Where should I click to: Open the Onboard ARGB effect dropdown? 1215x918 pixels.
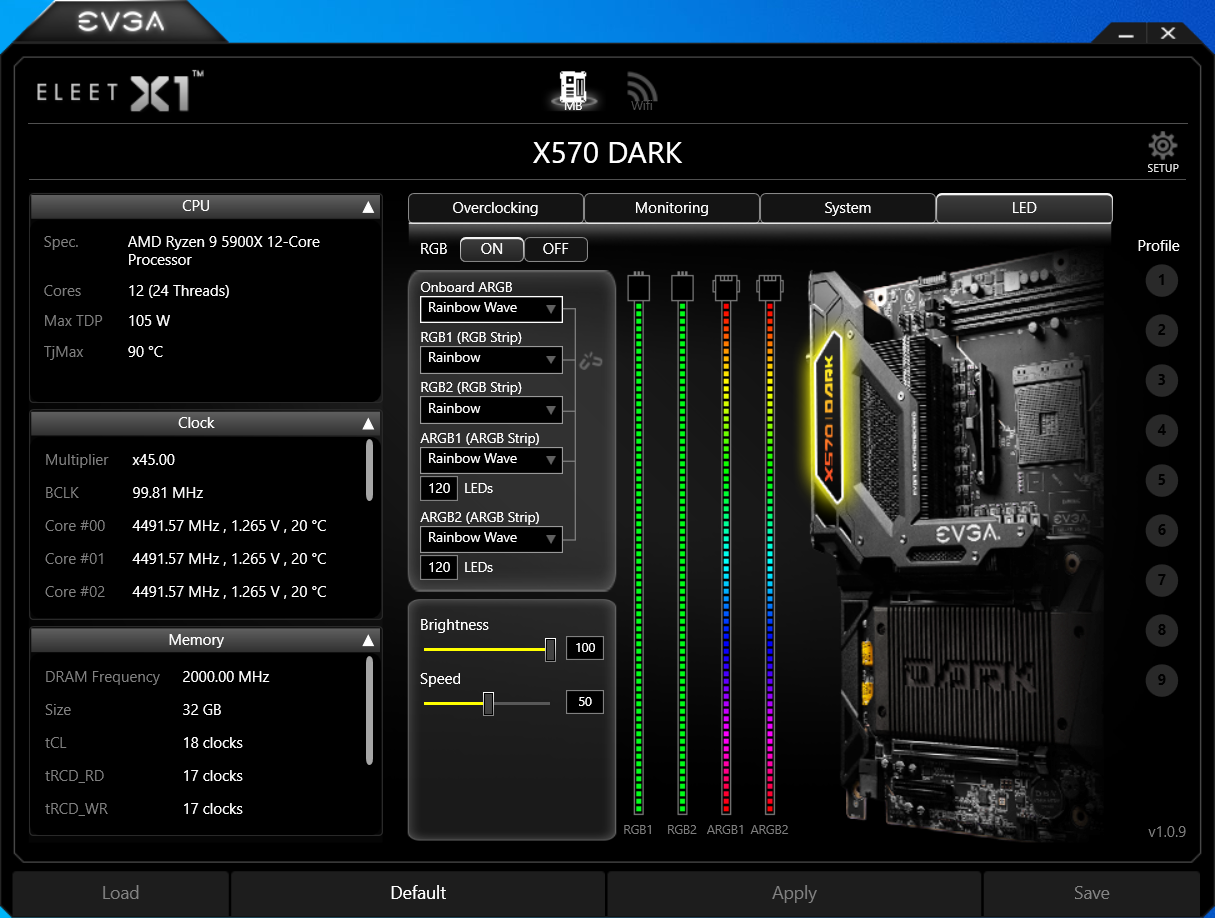coord(491,309)
